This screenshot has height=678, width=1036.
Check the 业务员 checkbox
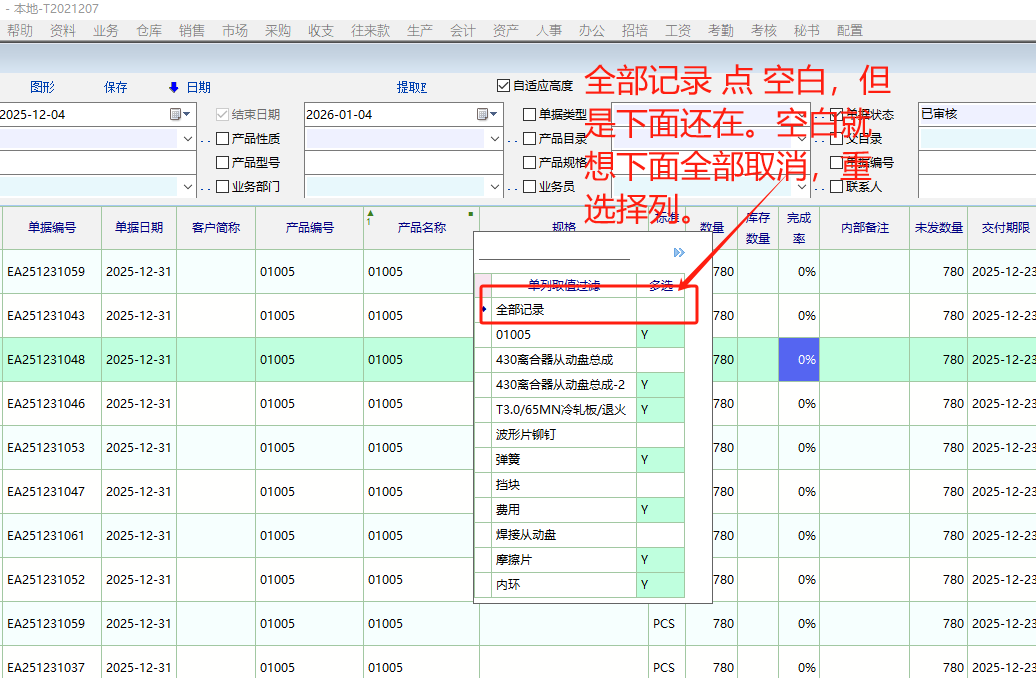[530, 186]
